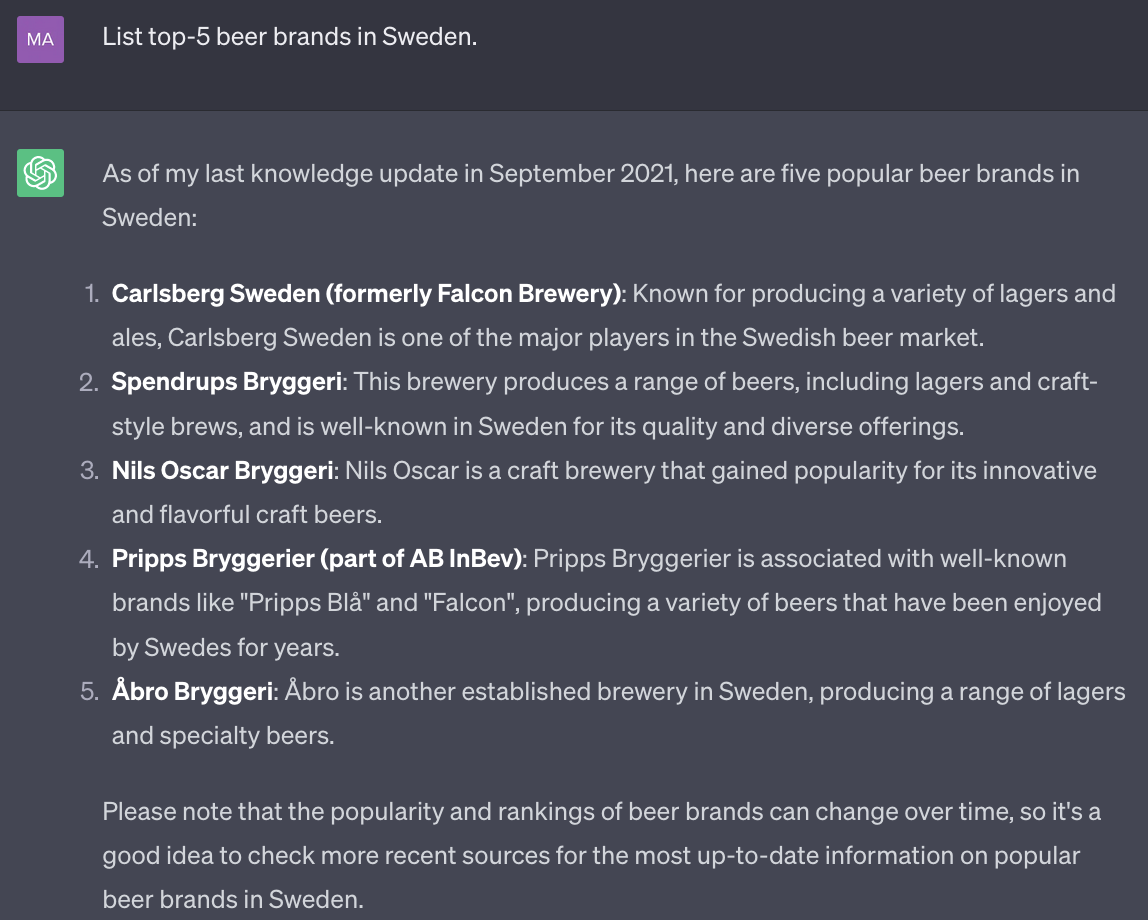This screenshot has height=920, width=1148.
Task: Click the intro line mentioning September 2021
Action: [590, 174]
